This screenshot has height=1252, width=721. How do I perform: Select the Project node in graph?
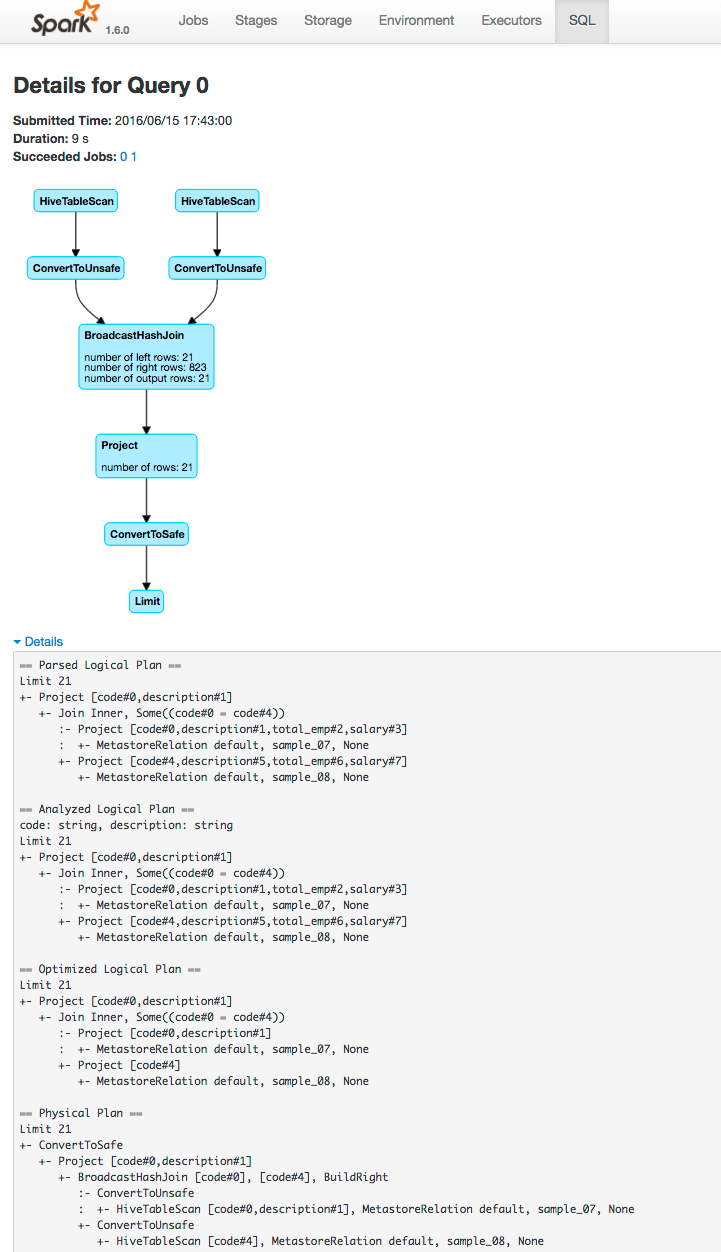(147, 456)
